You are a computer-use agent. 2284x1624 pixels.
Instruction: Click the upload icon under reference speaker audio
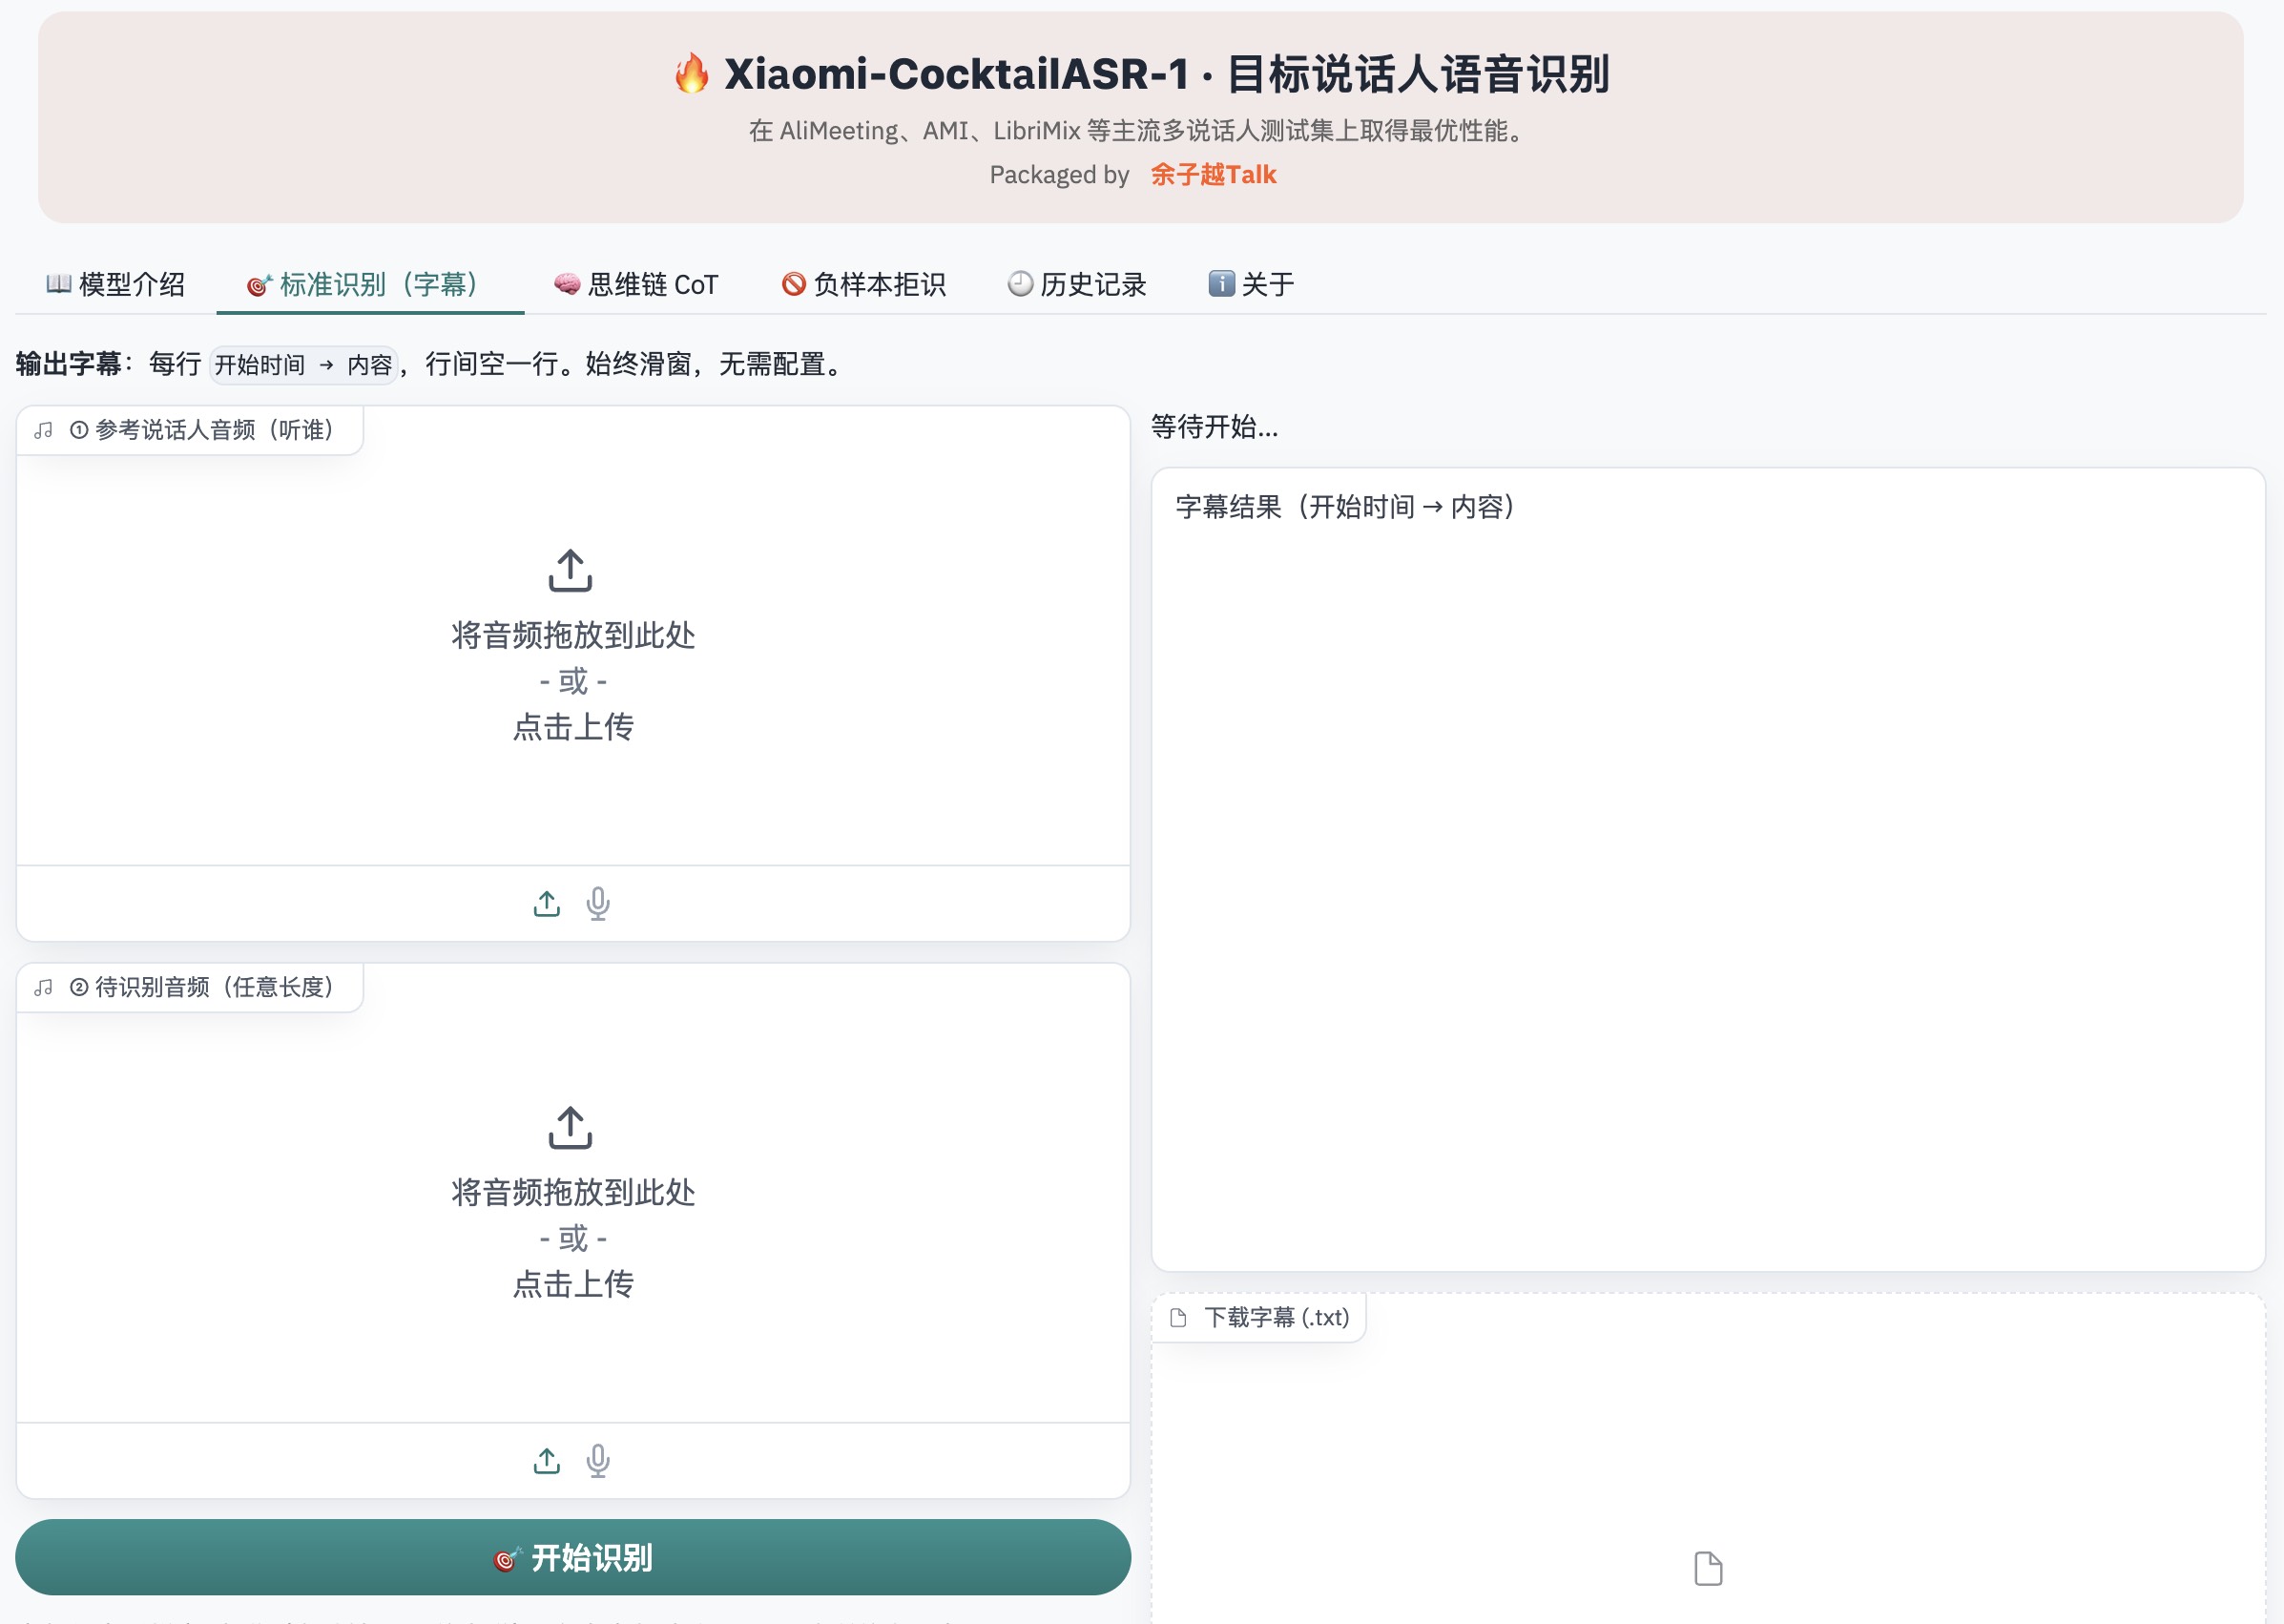546,903
